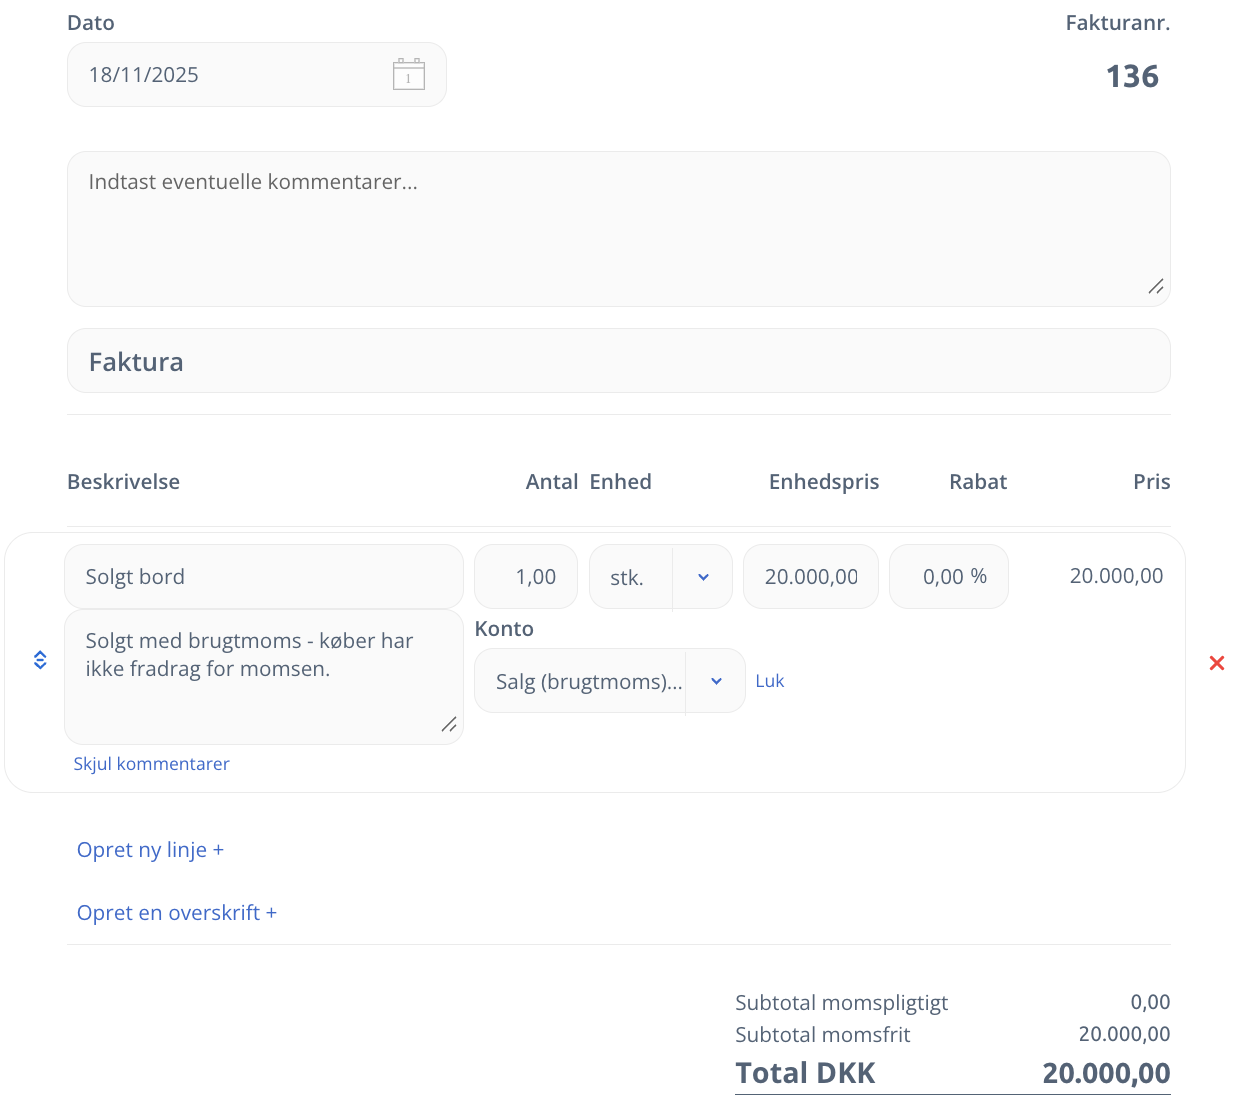Click resize handle of line comment box
1244x1120 pixels.
[x=449, y=725]
